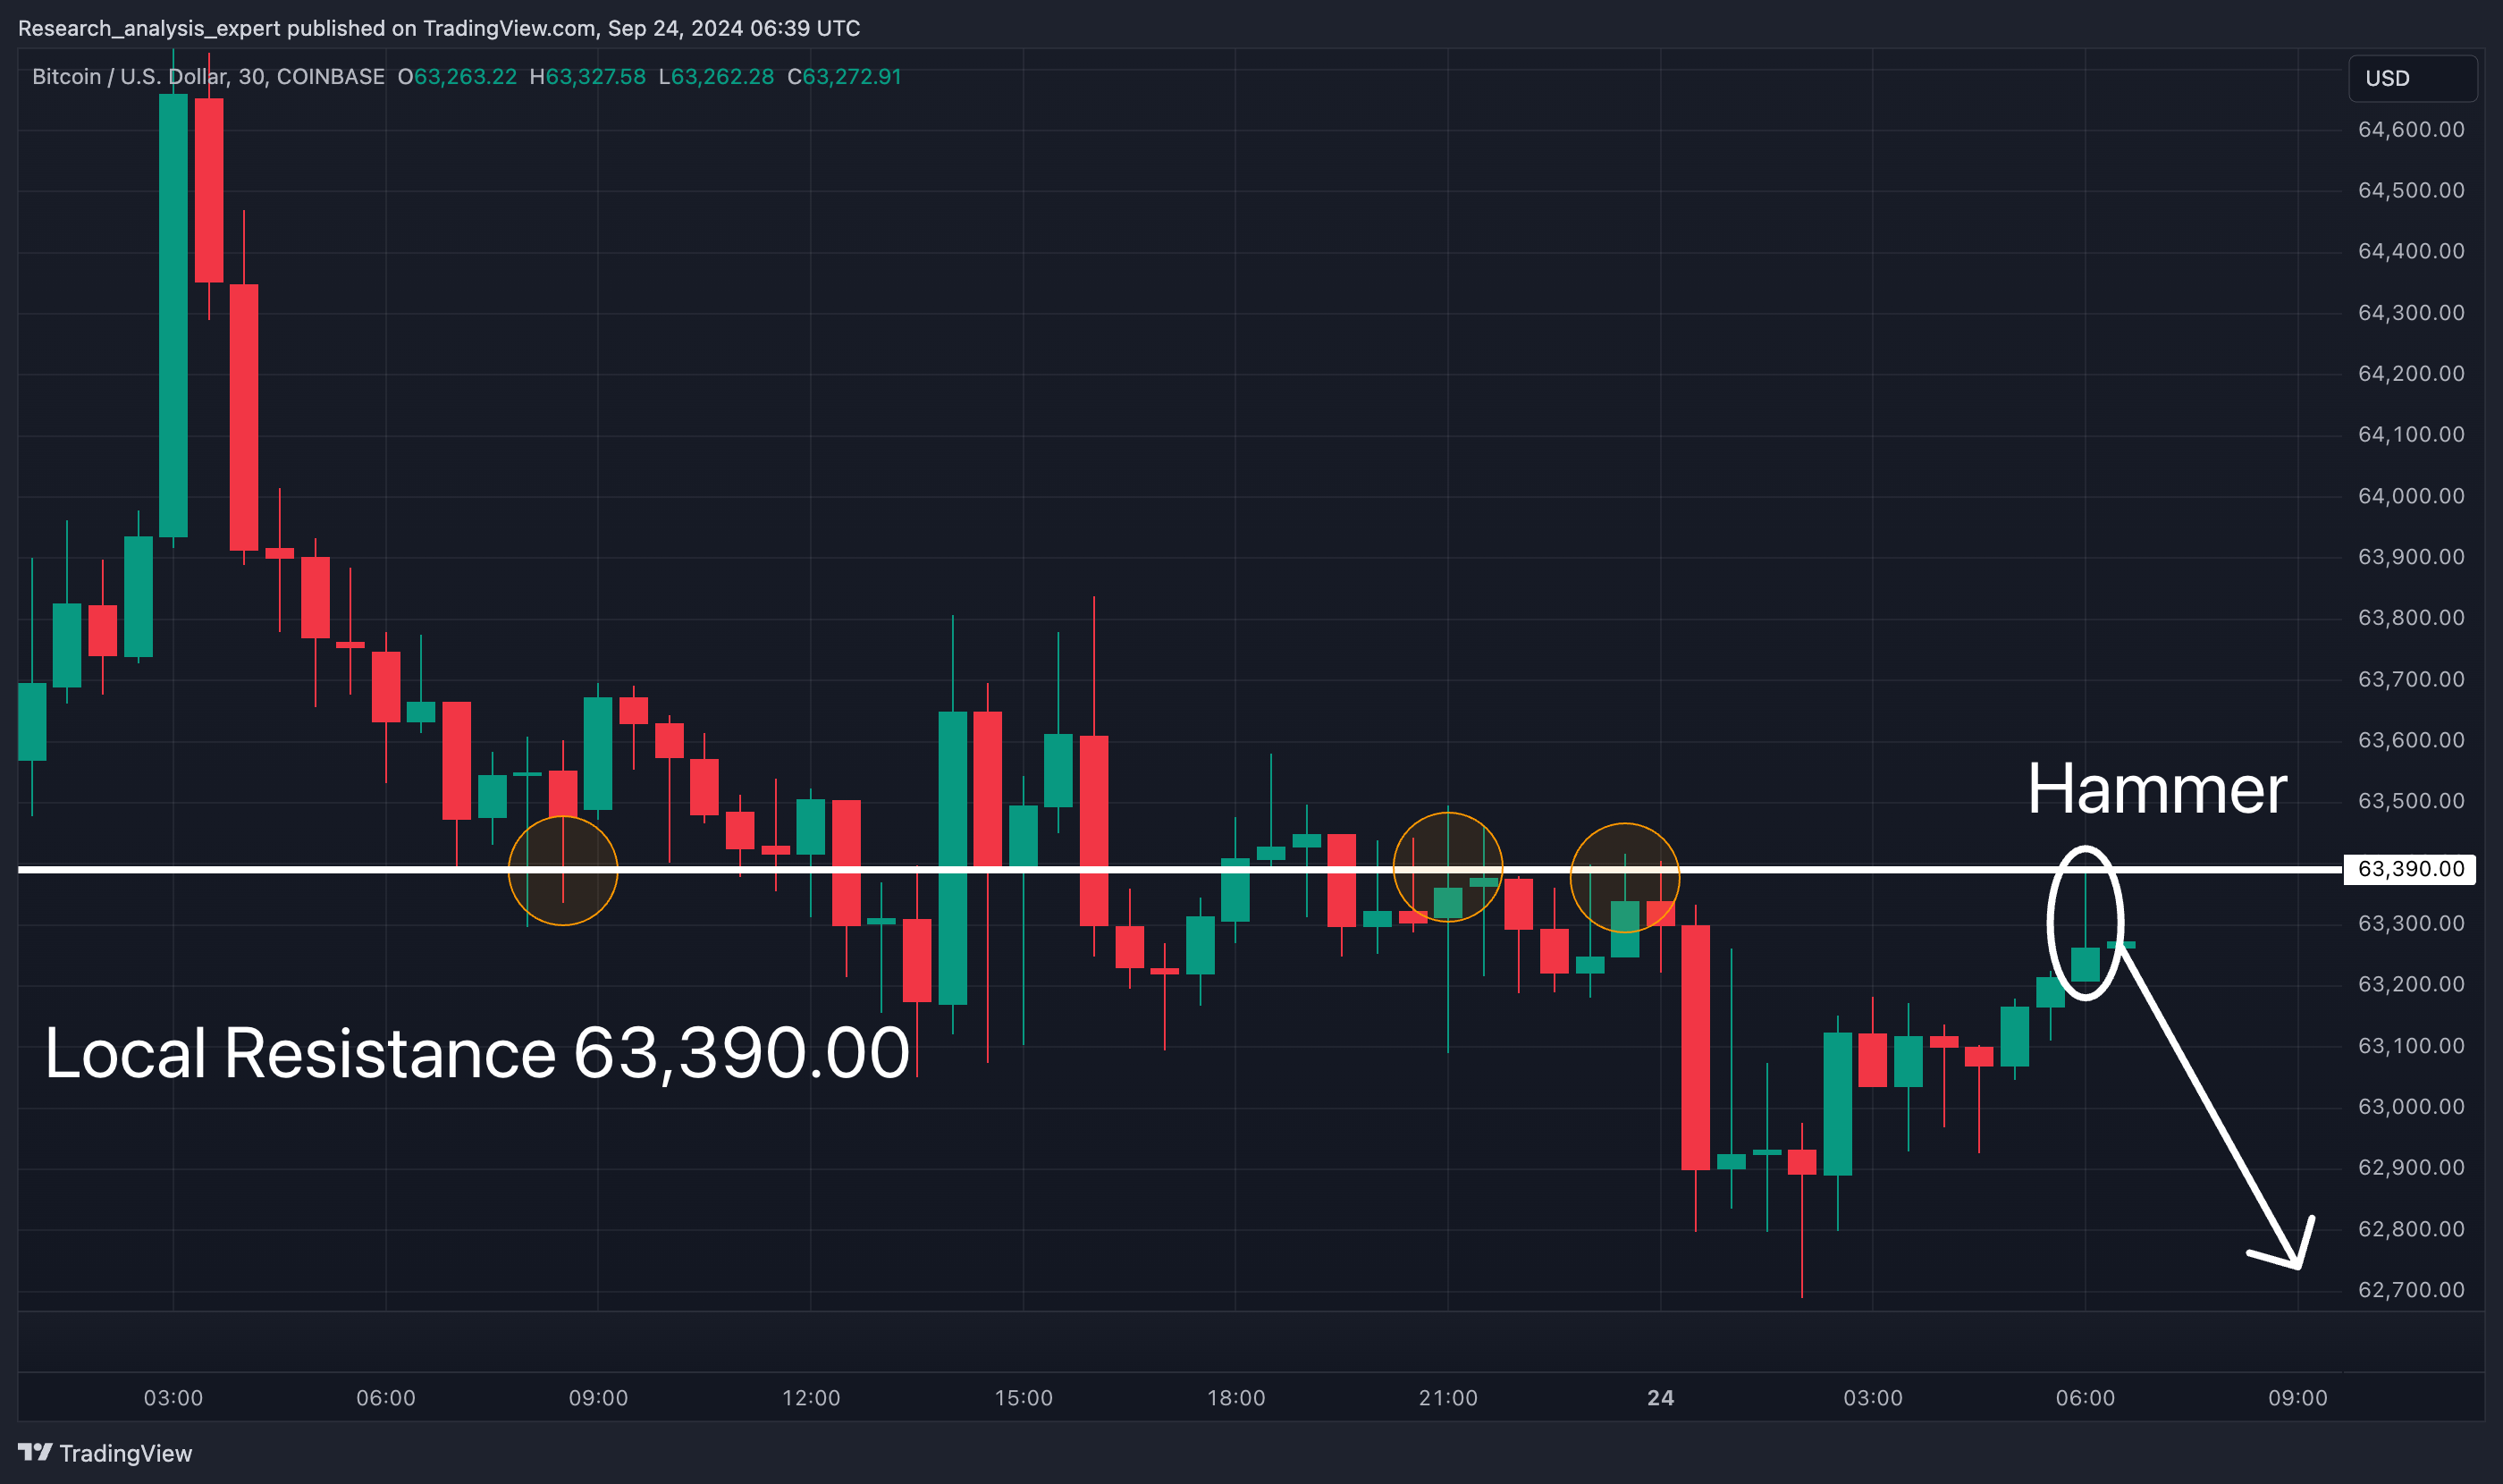Click the 12:00 time axis label
Screen dimensions: 2503x1484
click(x=810, y=1398)
